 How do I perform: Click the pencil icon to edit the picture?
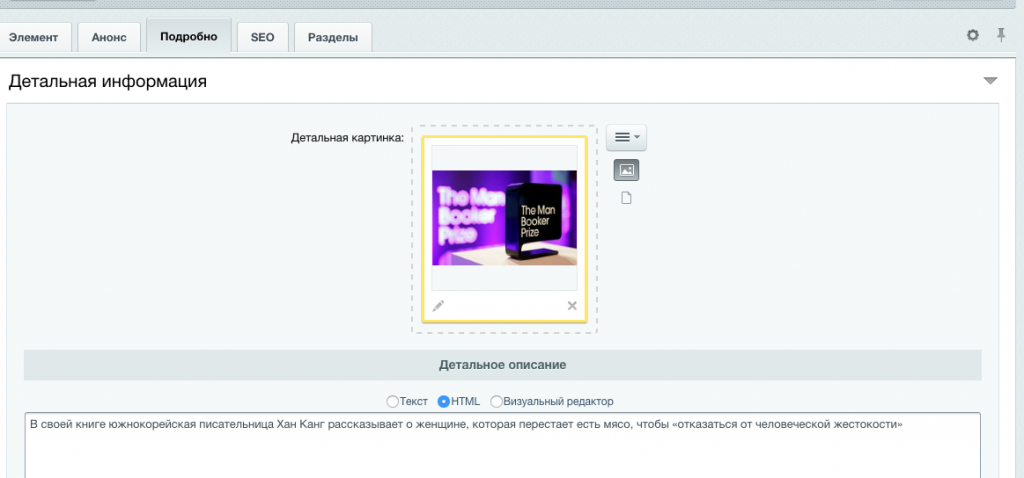[x=438, y=306]
